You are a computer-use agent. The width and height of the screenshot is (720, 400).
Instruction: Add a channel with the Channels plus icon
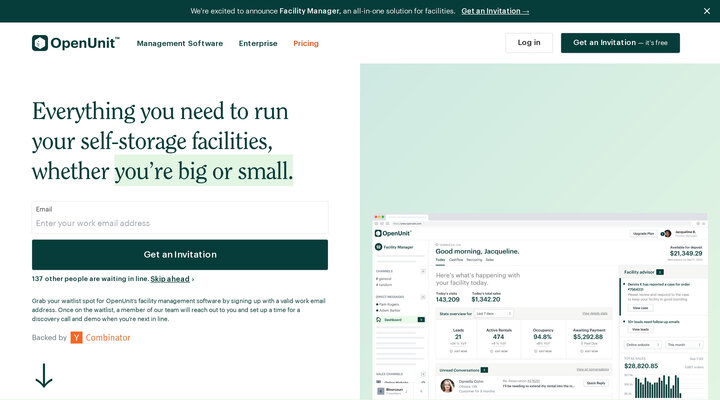[423, 271]
